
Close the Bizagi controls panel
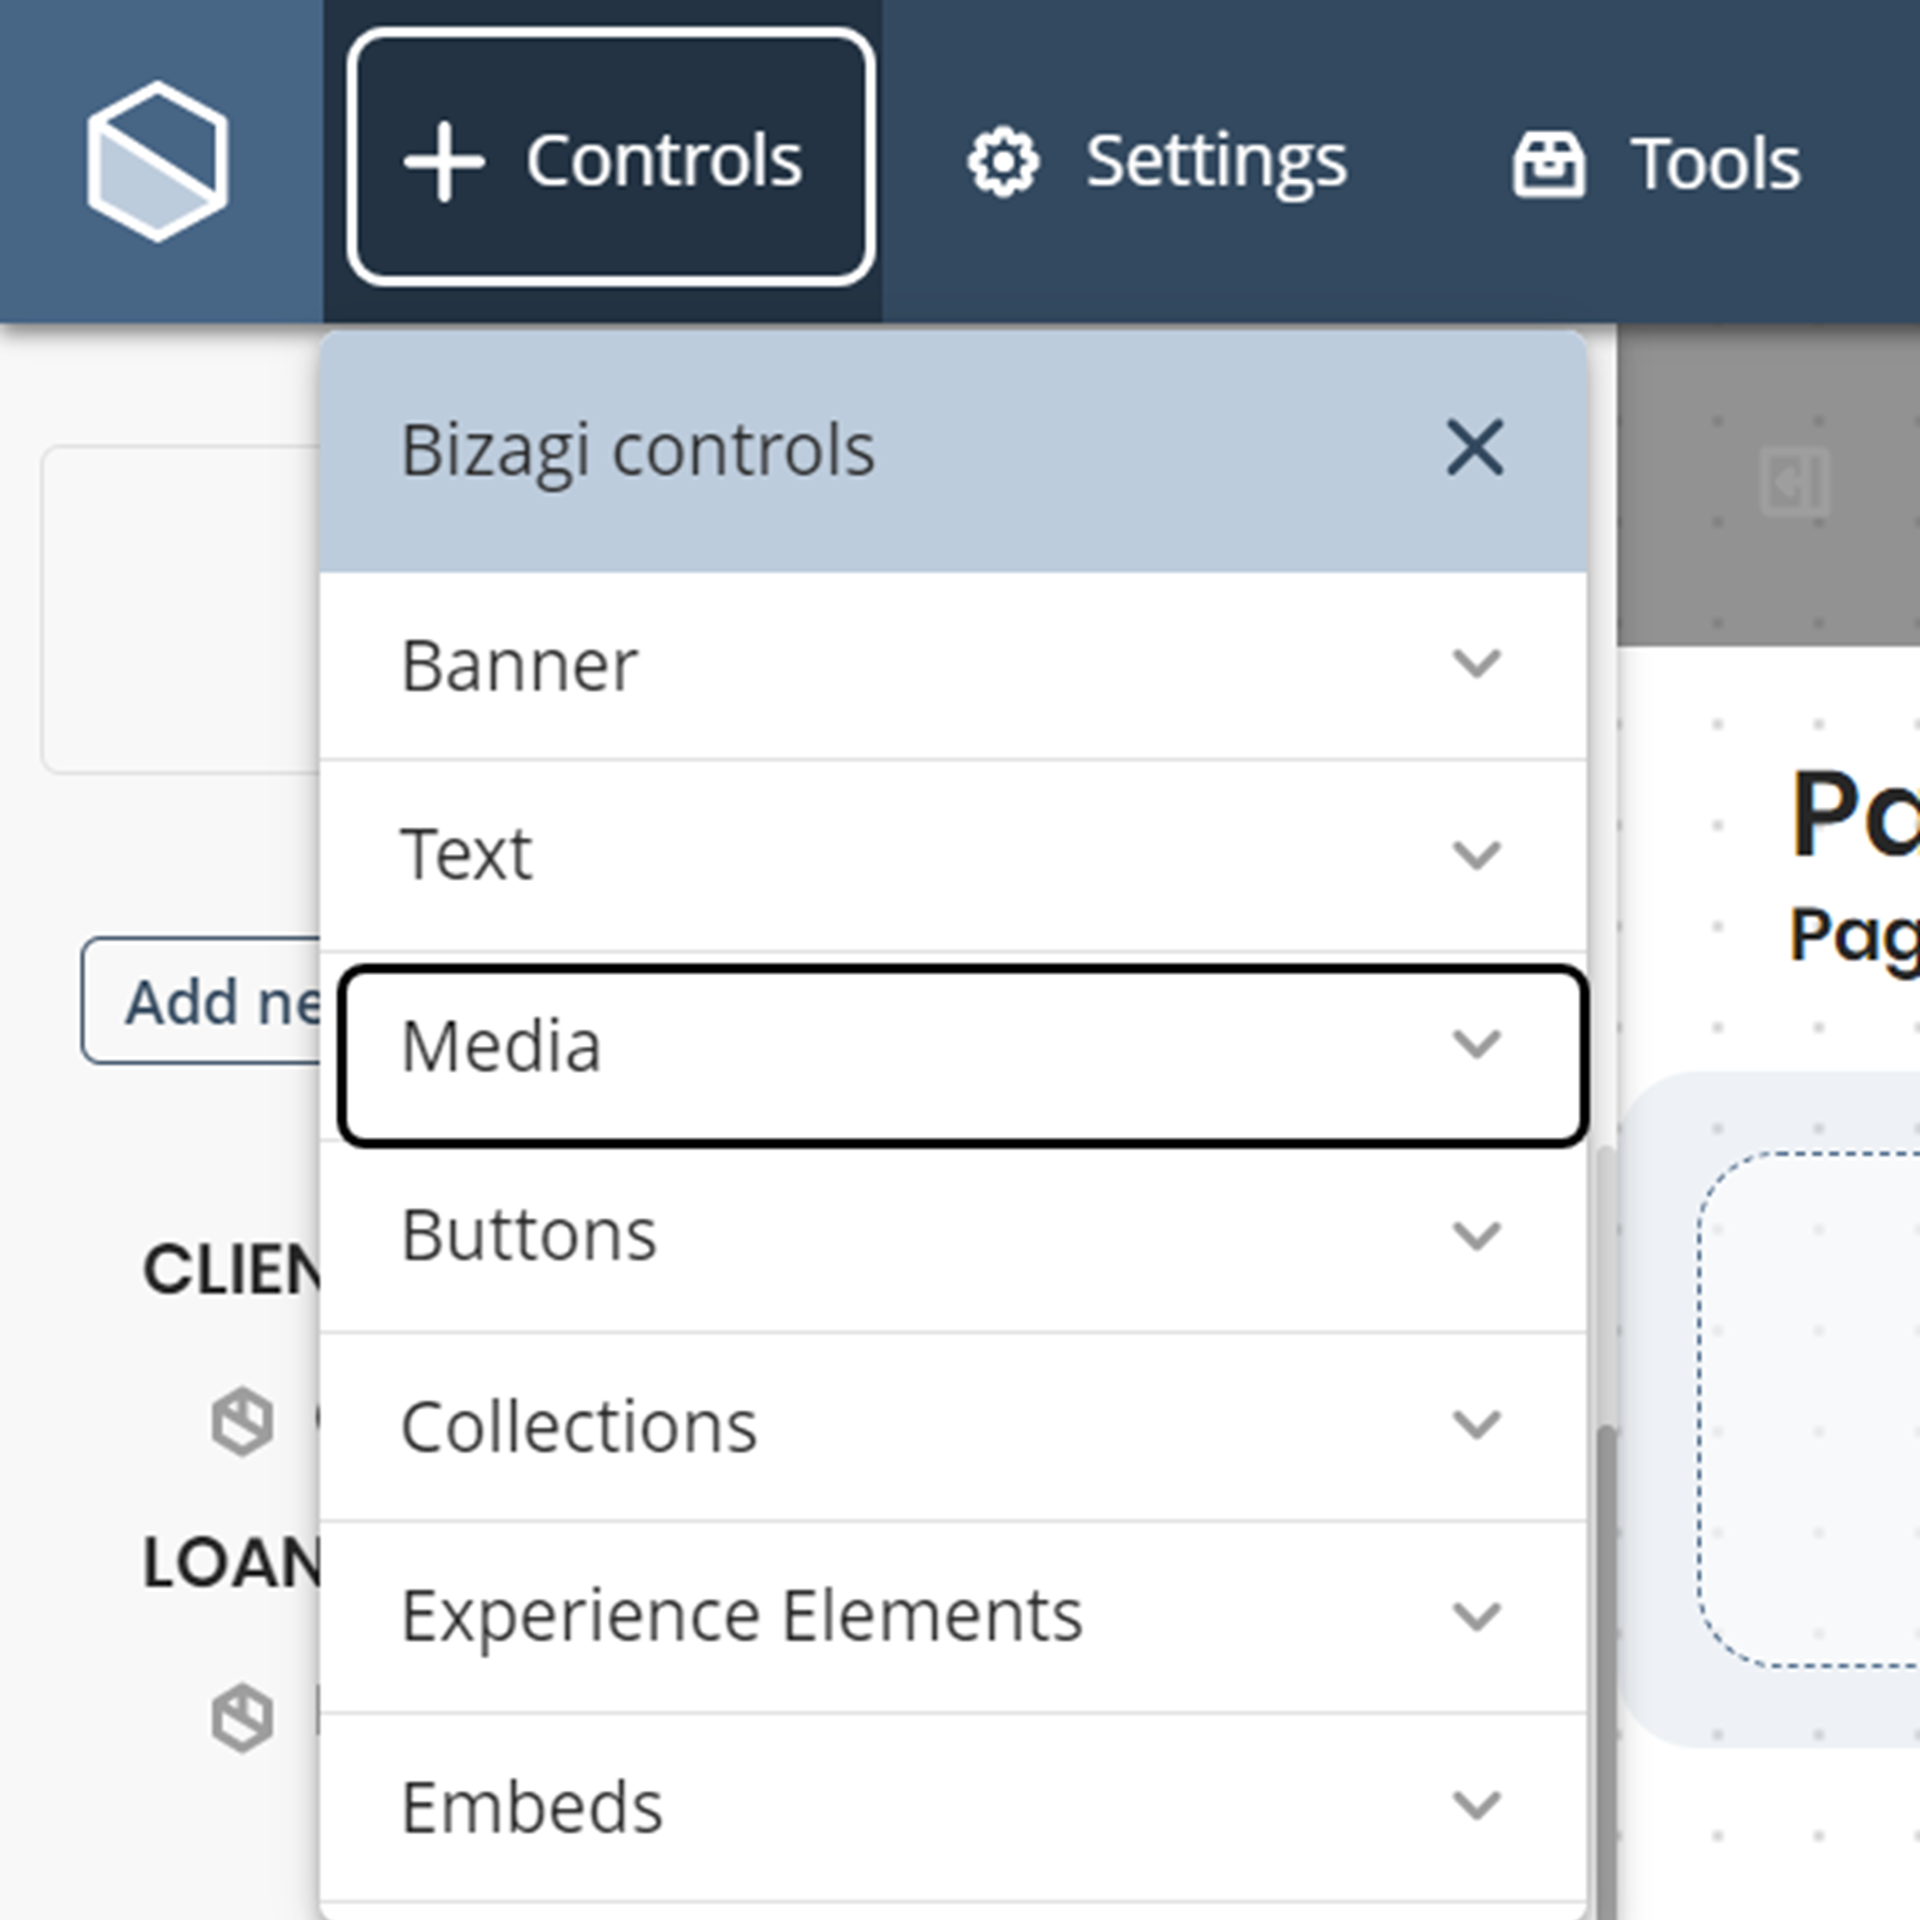(1475, 447)
